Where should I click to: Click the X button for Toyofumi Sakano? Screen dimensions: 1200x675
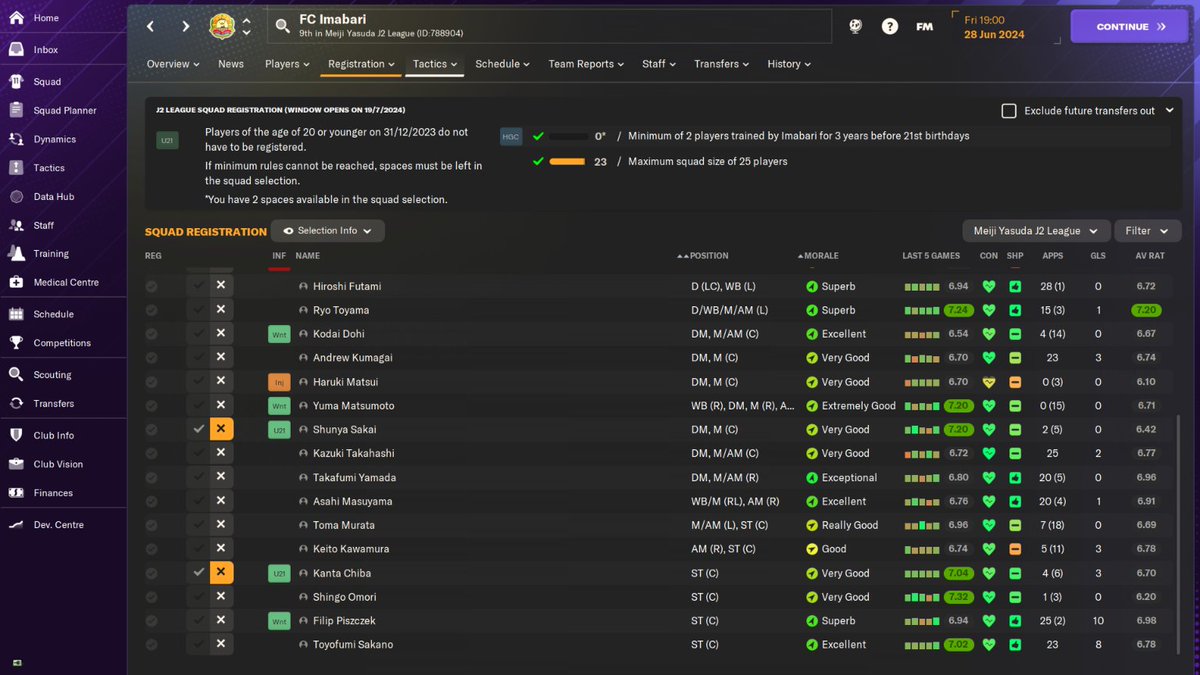[x=221, y=645]
